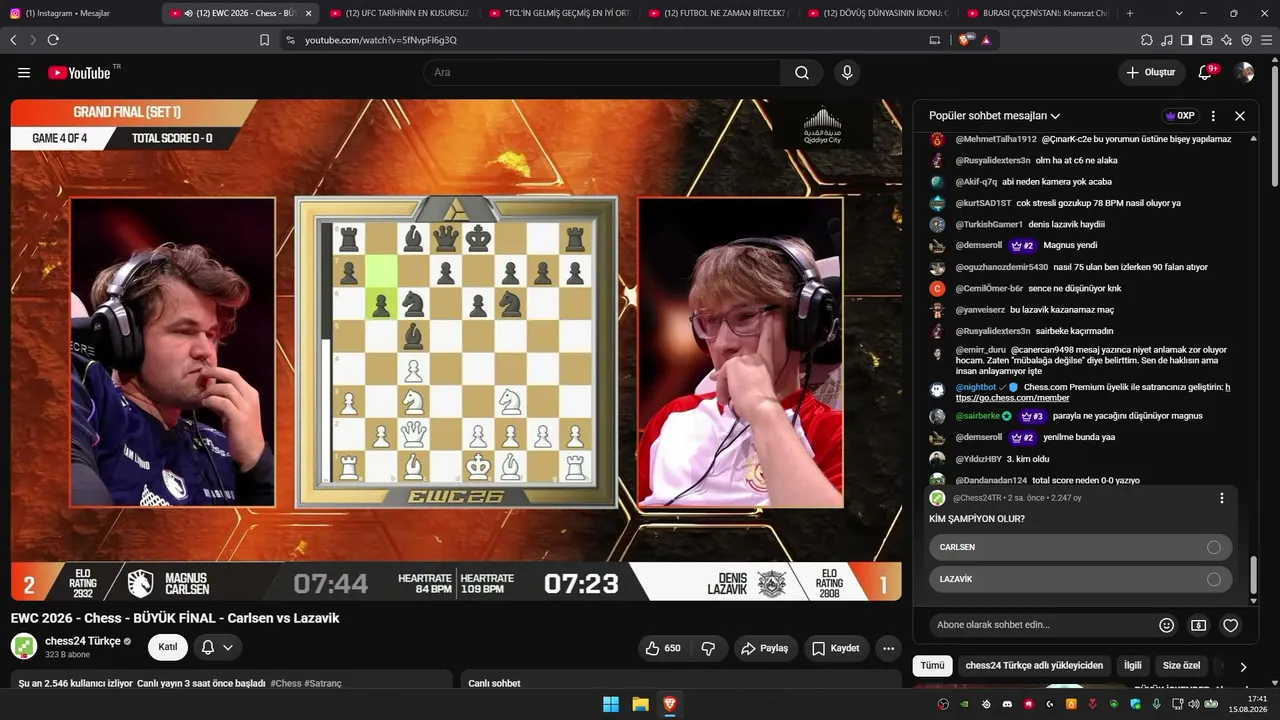Open the Brave Wallet icon
The height and width of the screenshot is (720, 1280).
click(1207, 40)
